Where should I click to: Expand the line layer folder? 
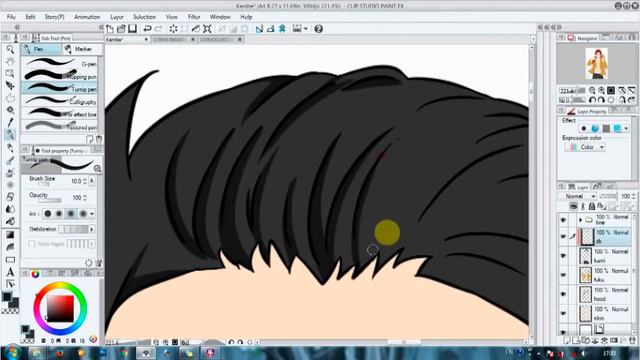(580, 220)
